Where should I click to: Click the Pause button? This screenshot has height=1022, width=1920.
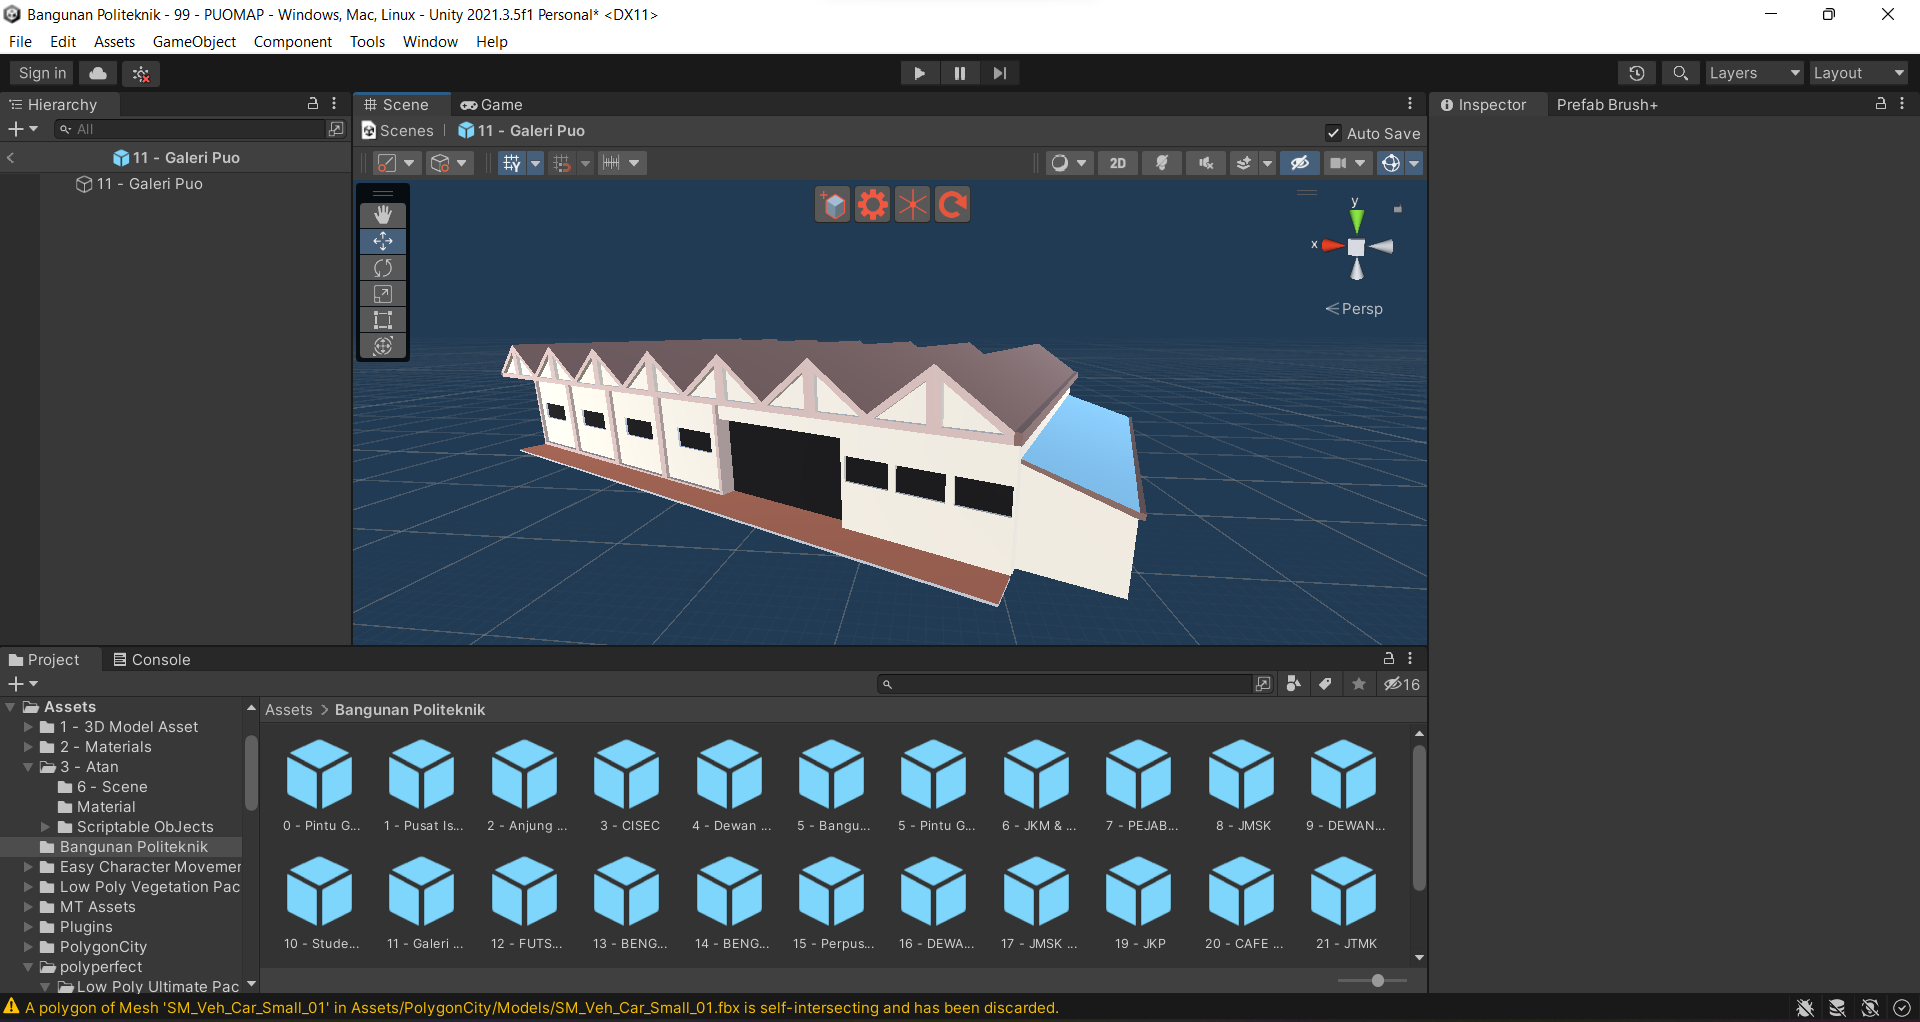959,73
